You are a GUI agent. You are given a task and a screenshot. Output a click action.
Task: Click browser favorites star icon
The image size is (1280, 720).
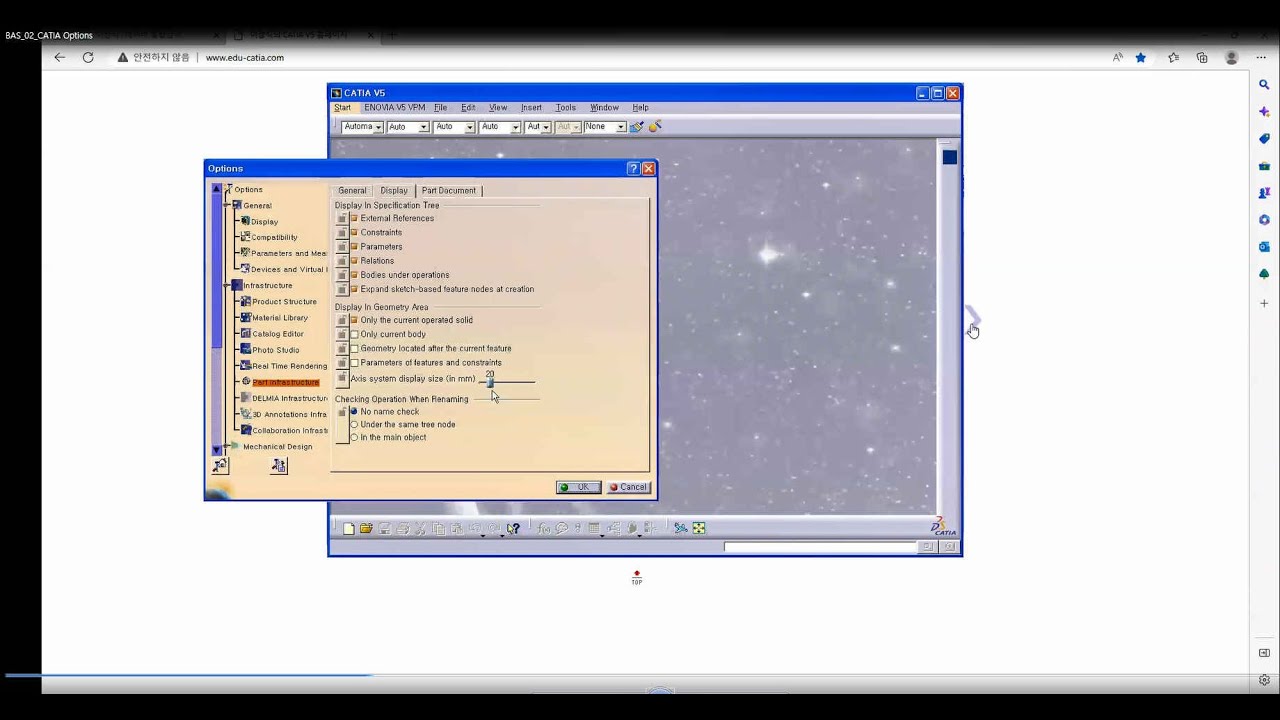(x=1140, y=58)
